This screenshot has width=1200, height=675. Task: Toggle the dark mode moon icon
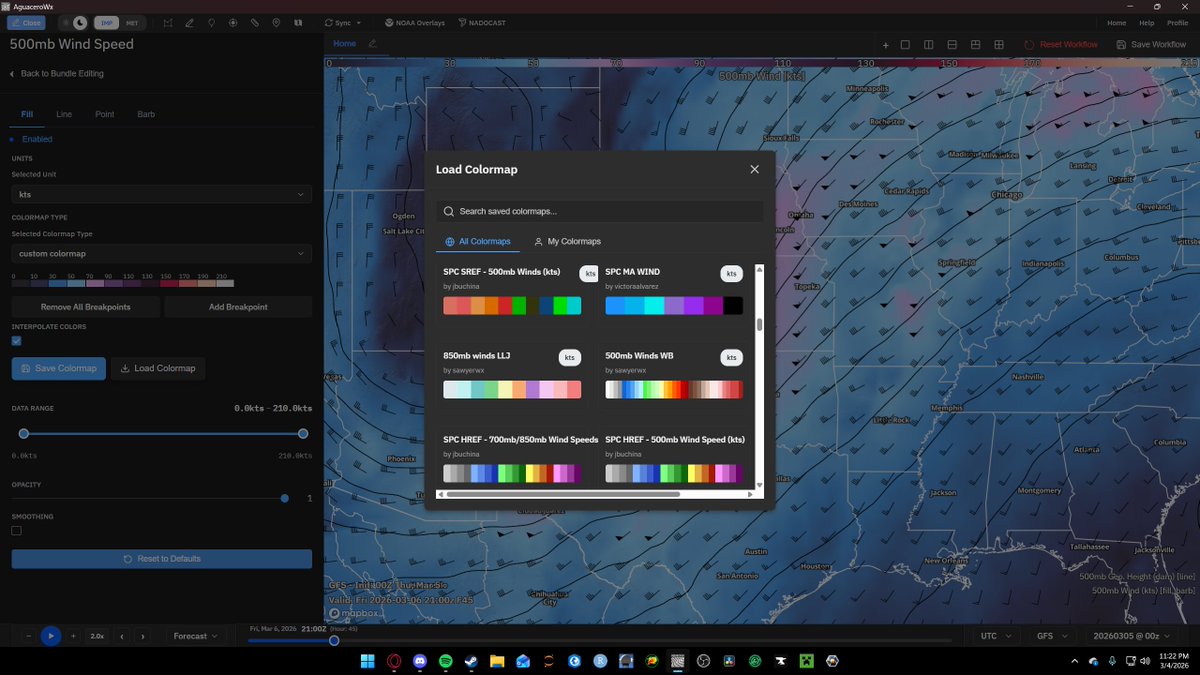(x=80, y=22)
